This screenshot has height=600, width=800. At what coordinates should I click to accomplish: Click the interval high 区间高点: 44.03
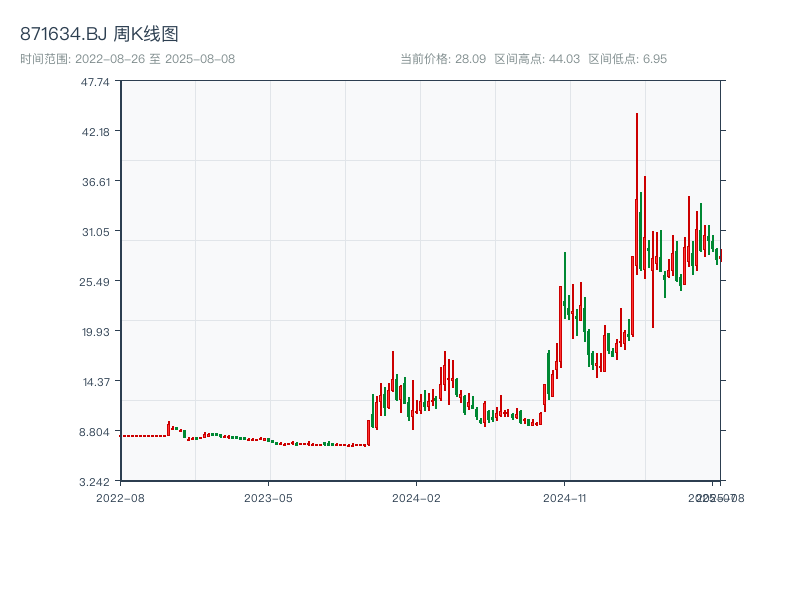(x=537, y=59)
